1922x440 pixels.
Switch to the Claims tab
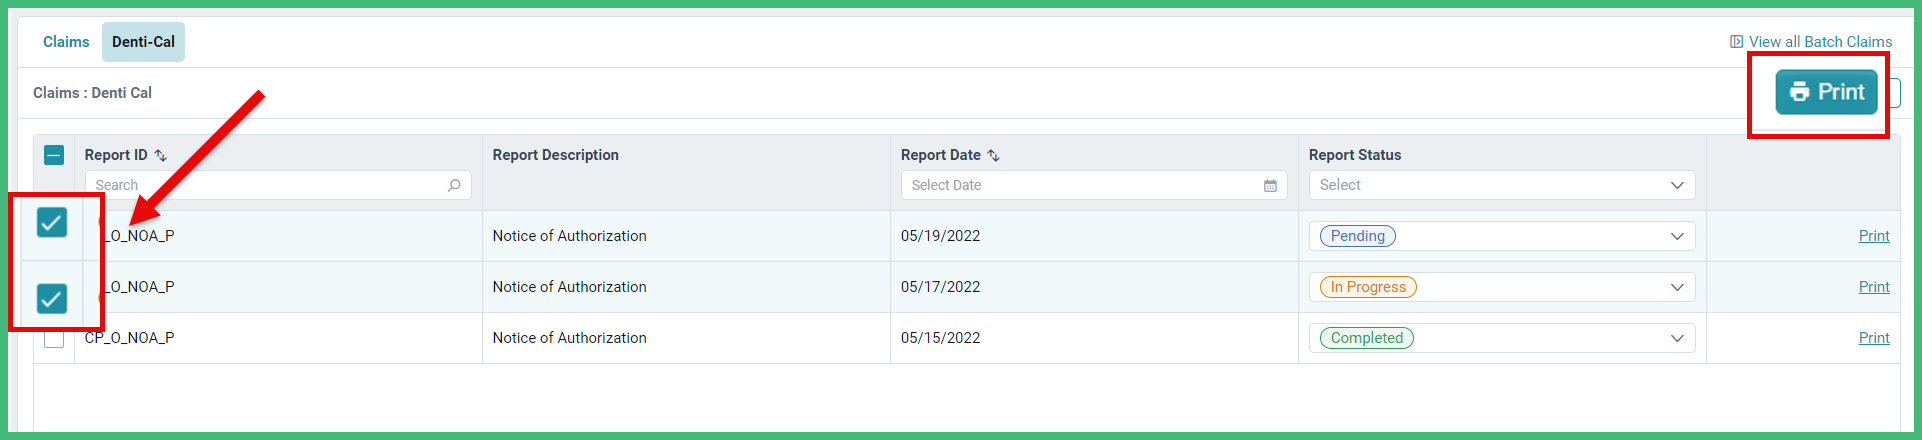point(66,42)
